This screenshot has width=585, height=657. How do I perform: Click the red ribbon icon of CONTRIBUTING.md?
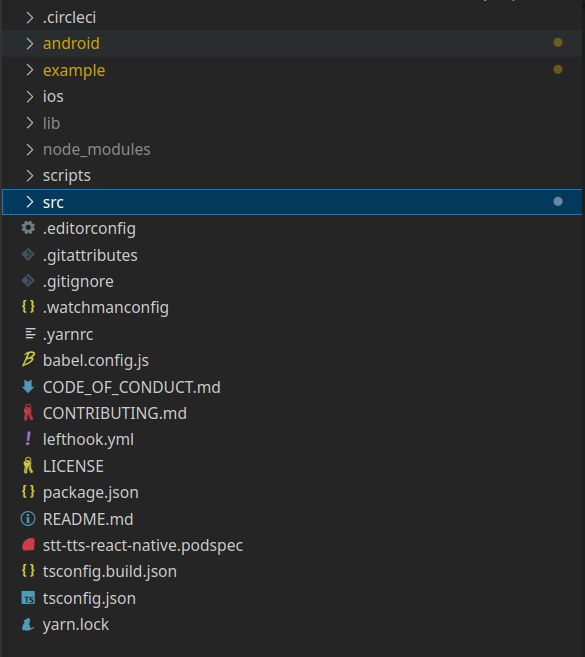[x=28, y=413]
